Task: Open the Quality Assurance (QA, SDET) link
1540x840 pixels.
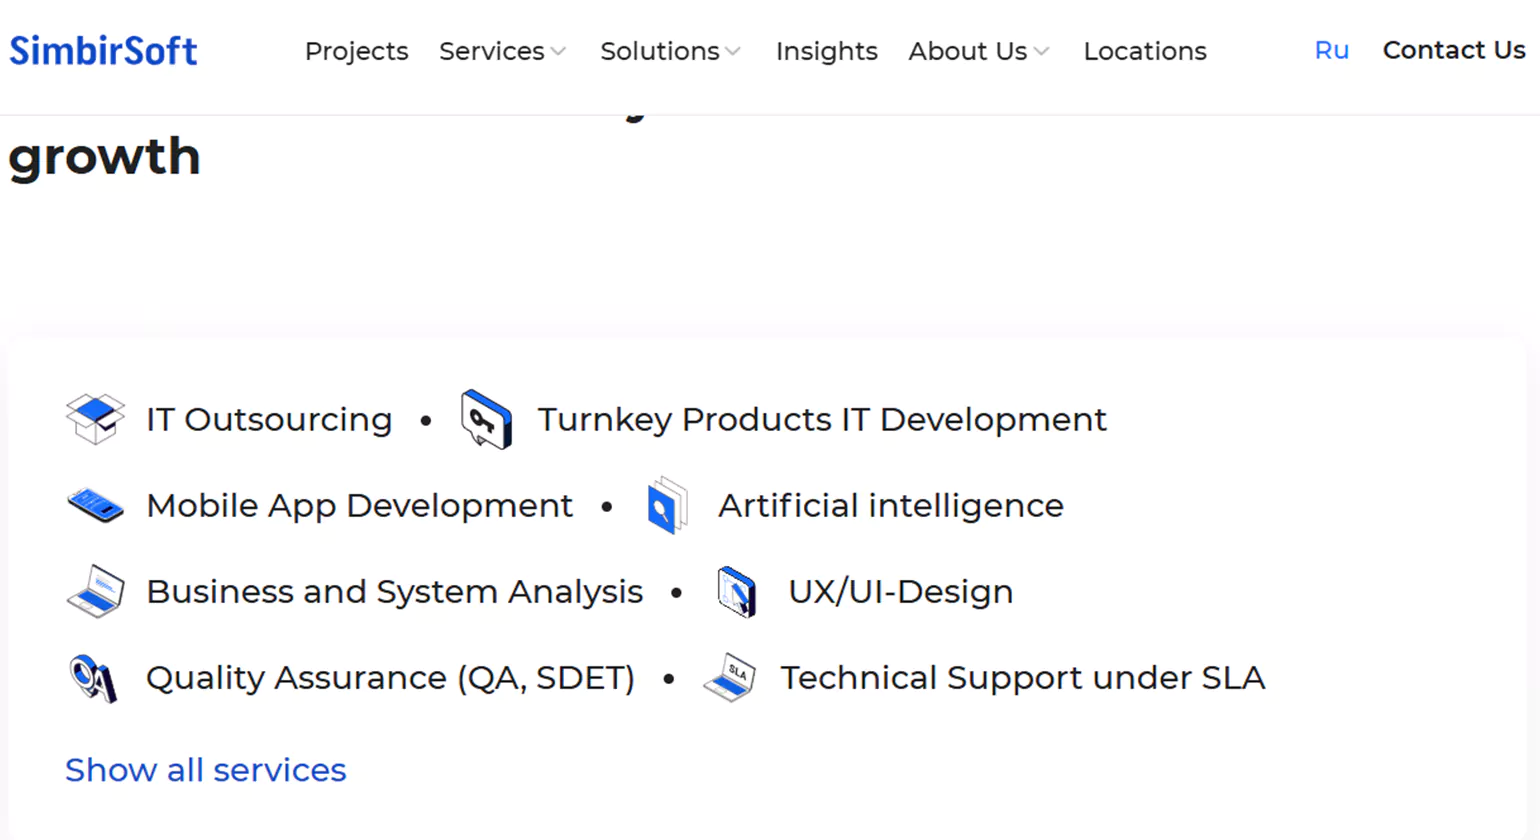Action: tap(390, 678)
